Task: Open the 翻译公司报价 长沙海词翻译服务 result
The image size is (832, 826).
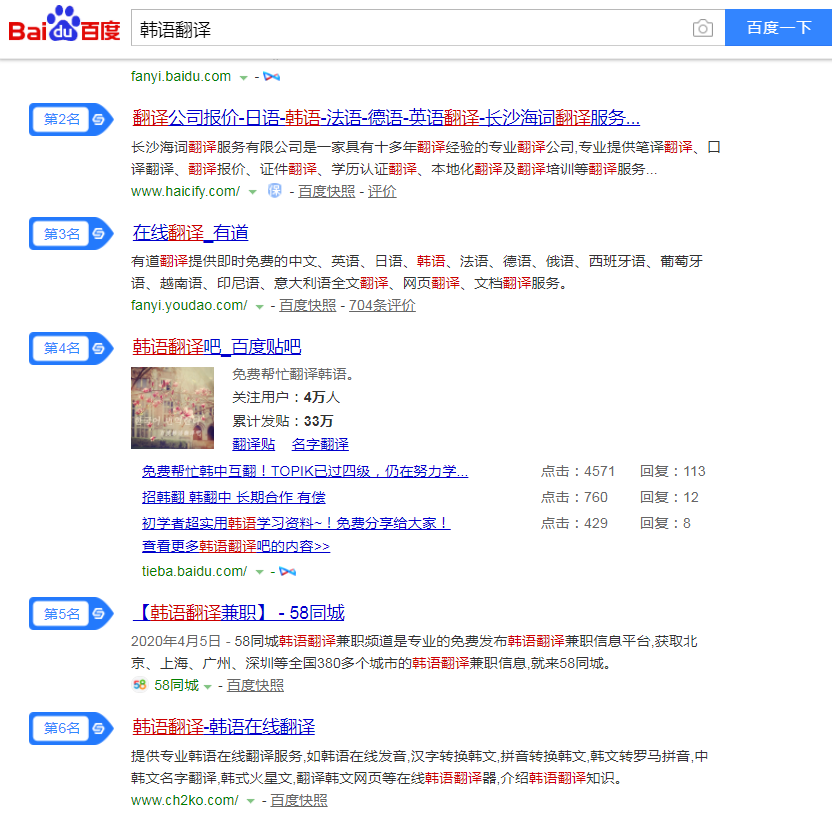Action: [386, 118]
